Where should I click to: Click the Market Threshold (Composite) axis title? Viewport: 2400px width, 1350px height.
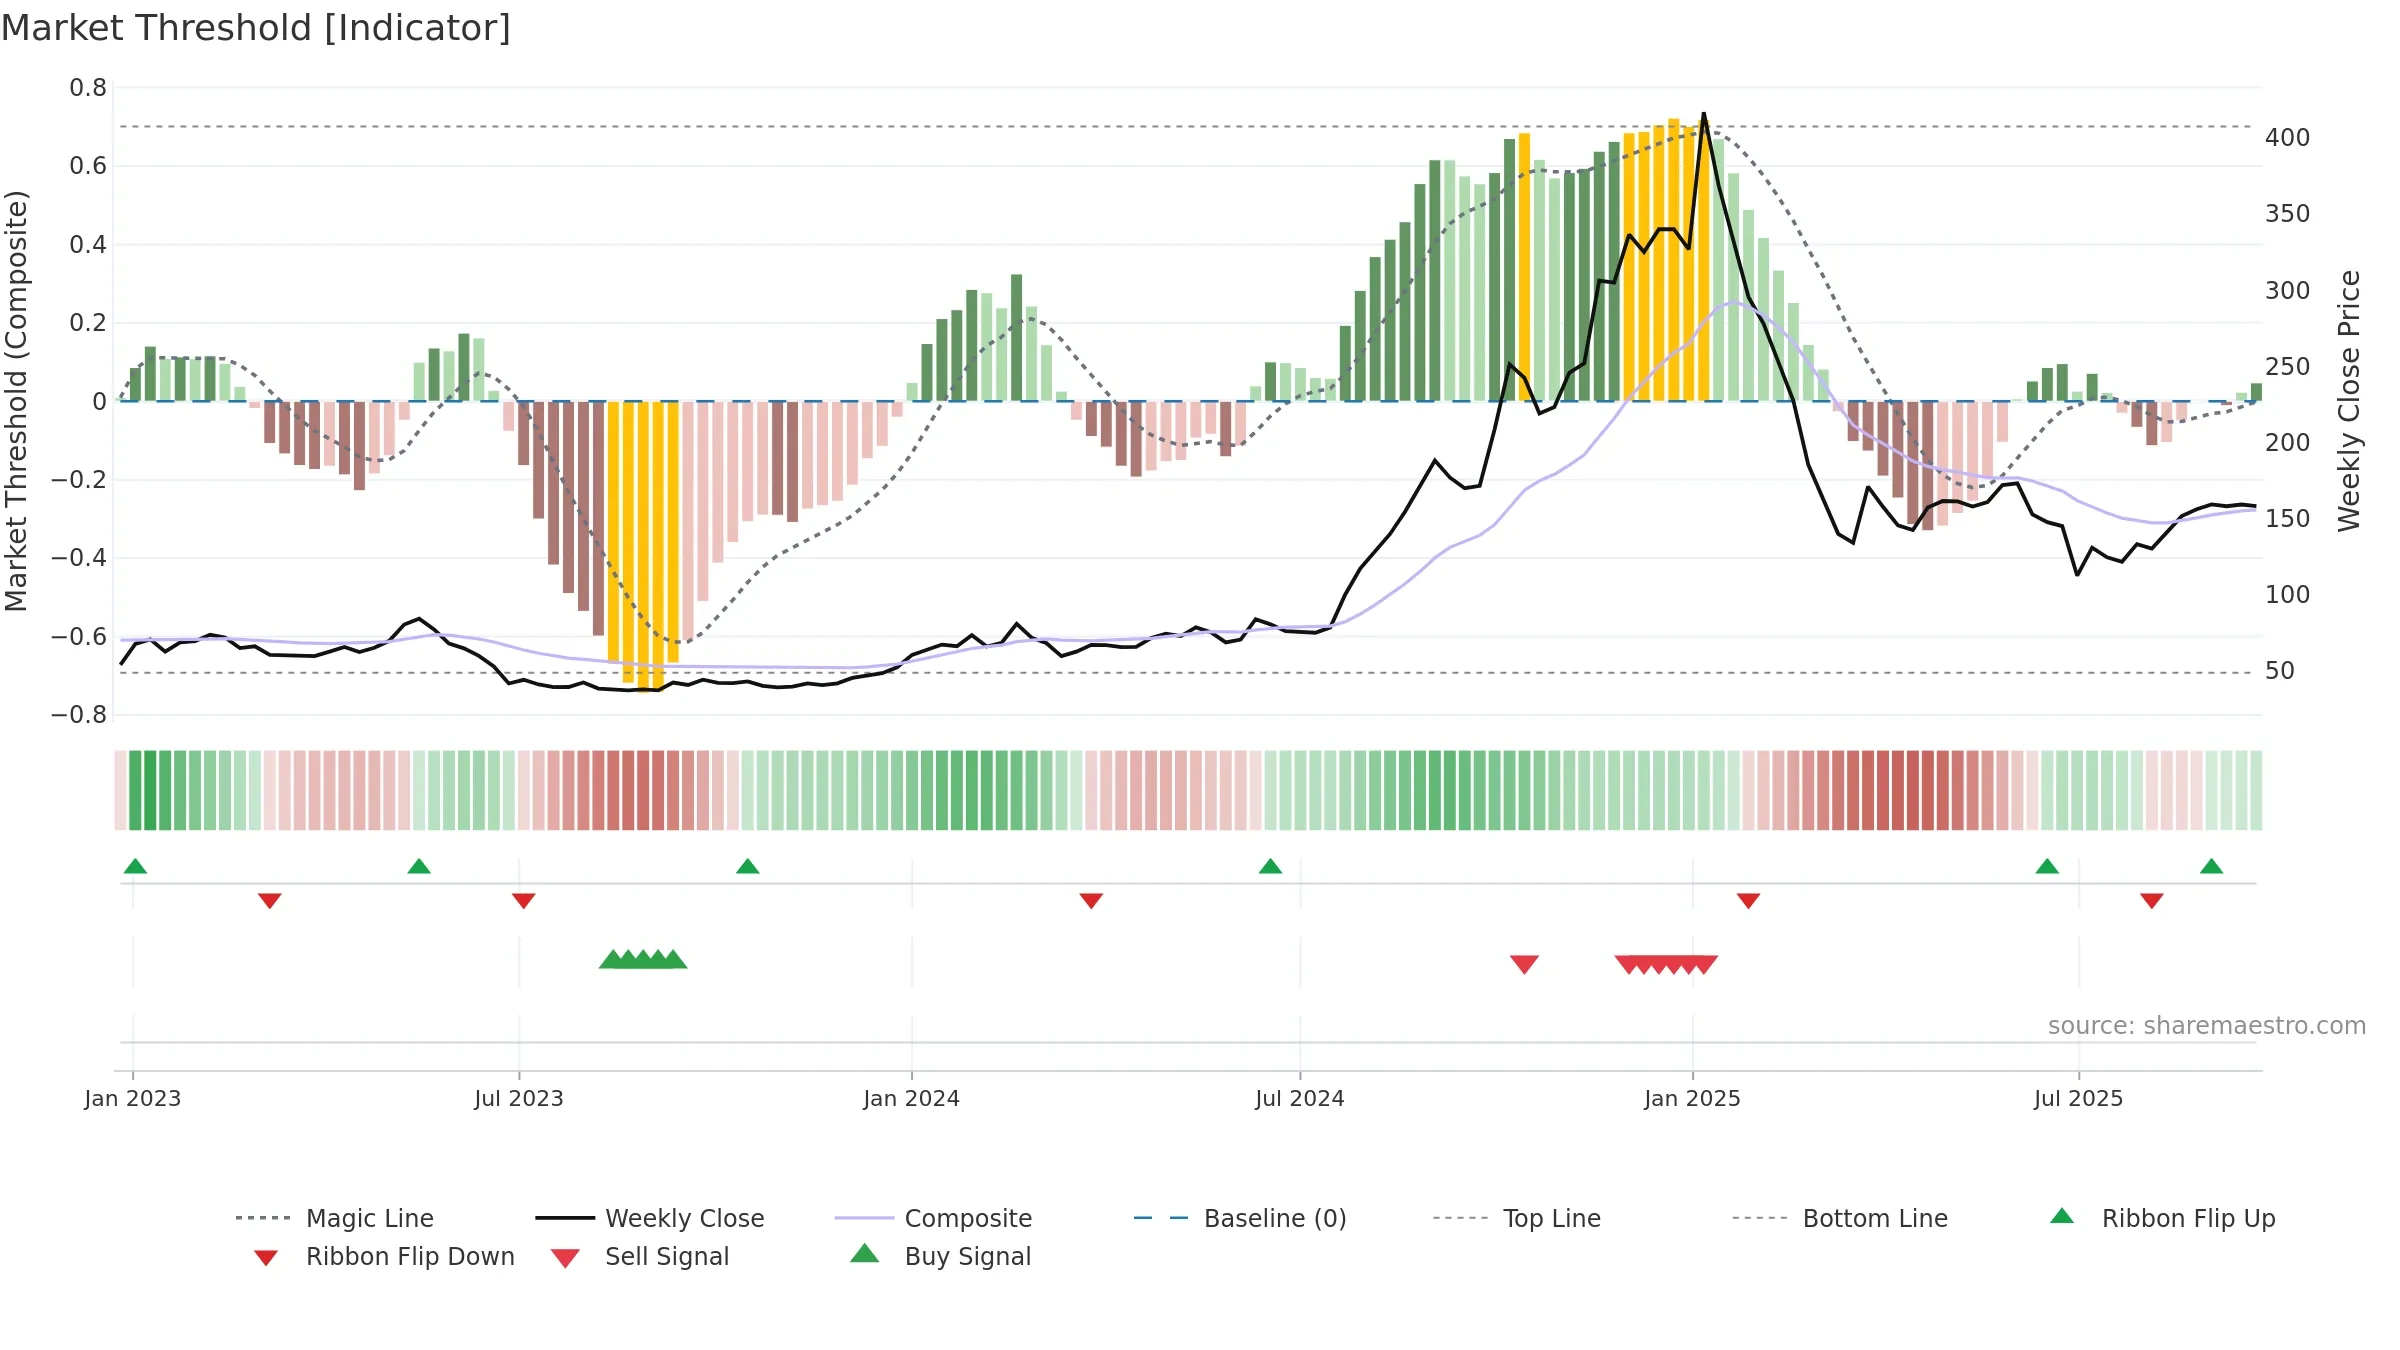[x=16, y=401]
